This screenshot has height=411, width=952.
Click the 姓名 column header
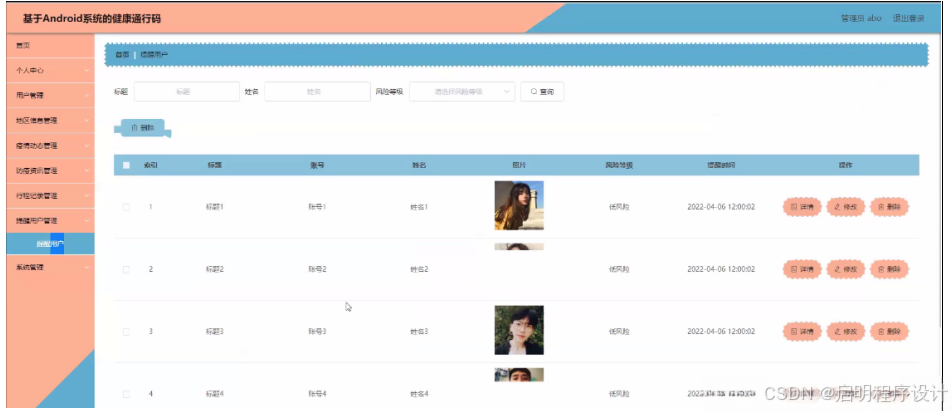click(x=419, y=165)
